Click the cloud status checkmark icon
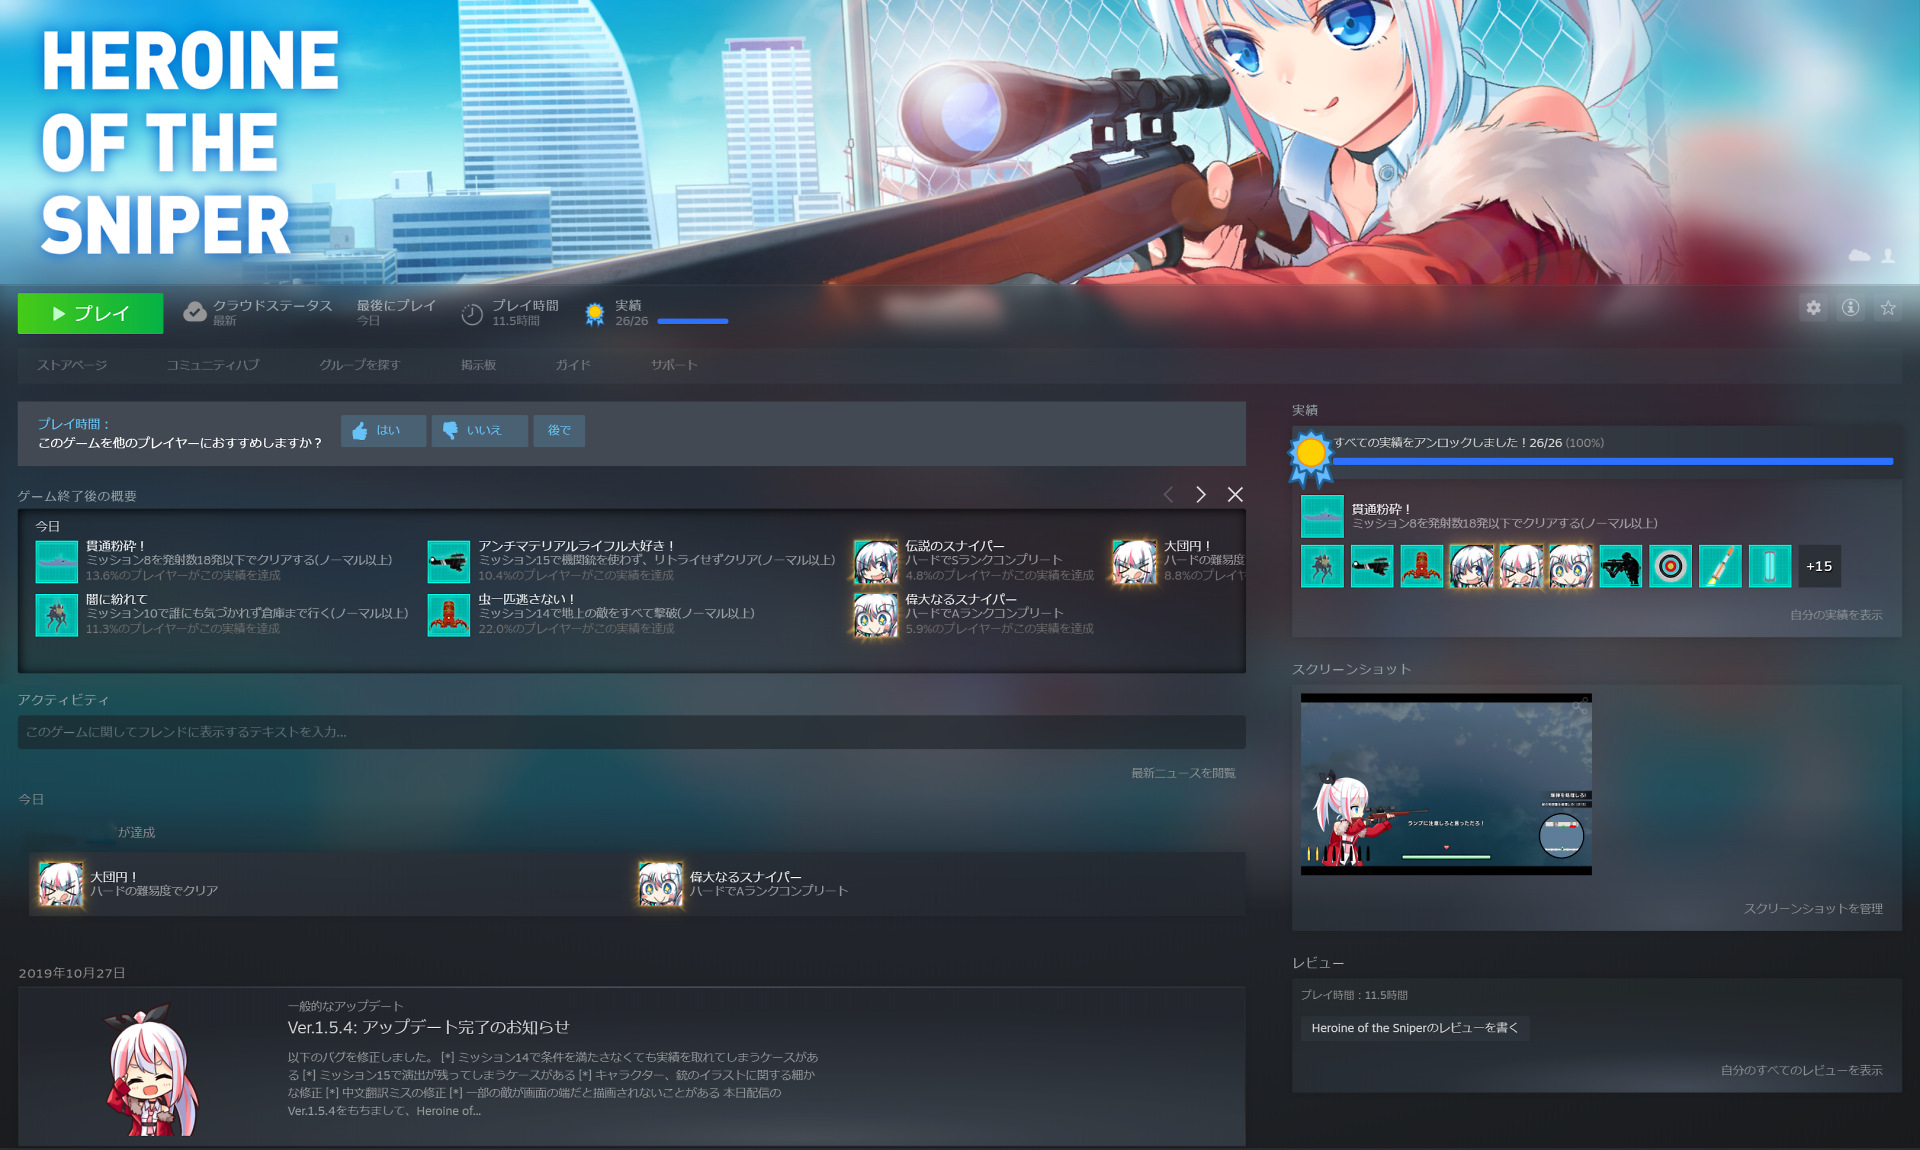This screenshot has height=1150, width=1920. 195,313
